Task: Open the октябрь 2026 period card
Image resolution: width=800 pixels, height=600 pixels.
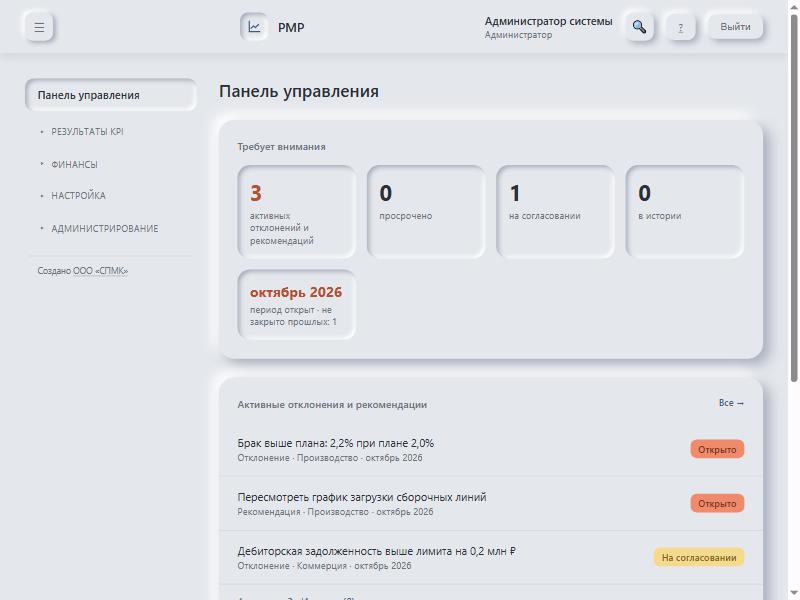Action: (297, 305)
